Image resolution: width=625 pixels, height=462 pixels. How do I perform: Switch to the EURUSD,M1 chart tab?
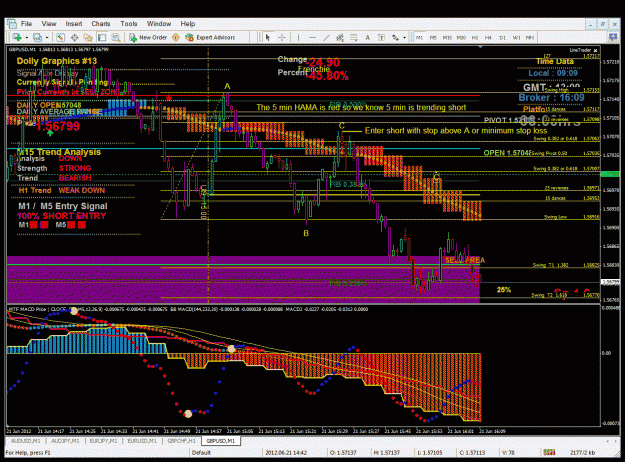pyautogui.click(x=142, y=441)
